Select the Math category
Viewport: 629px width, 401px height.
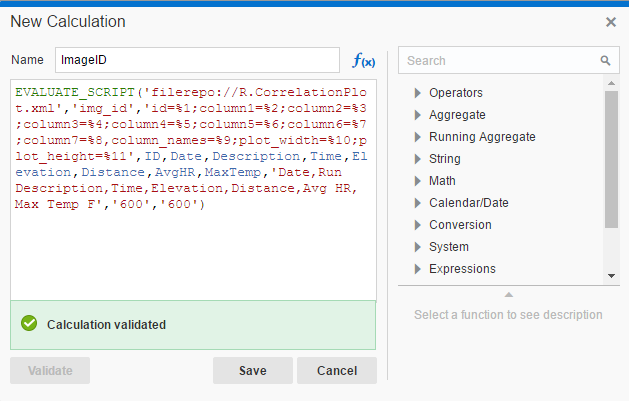[x=442, y=181]
